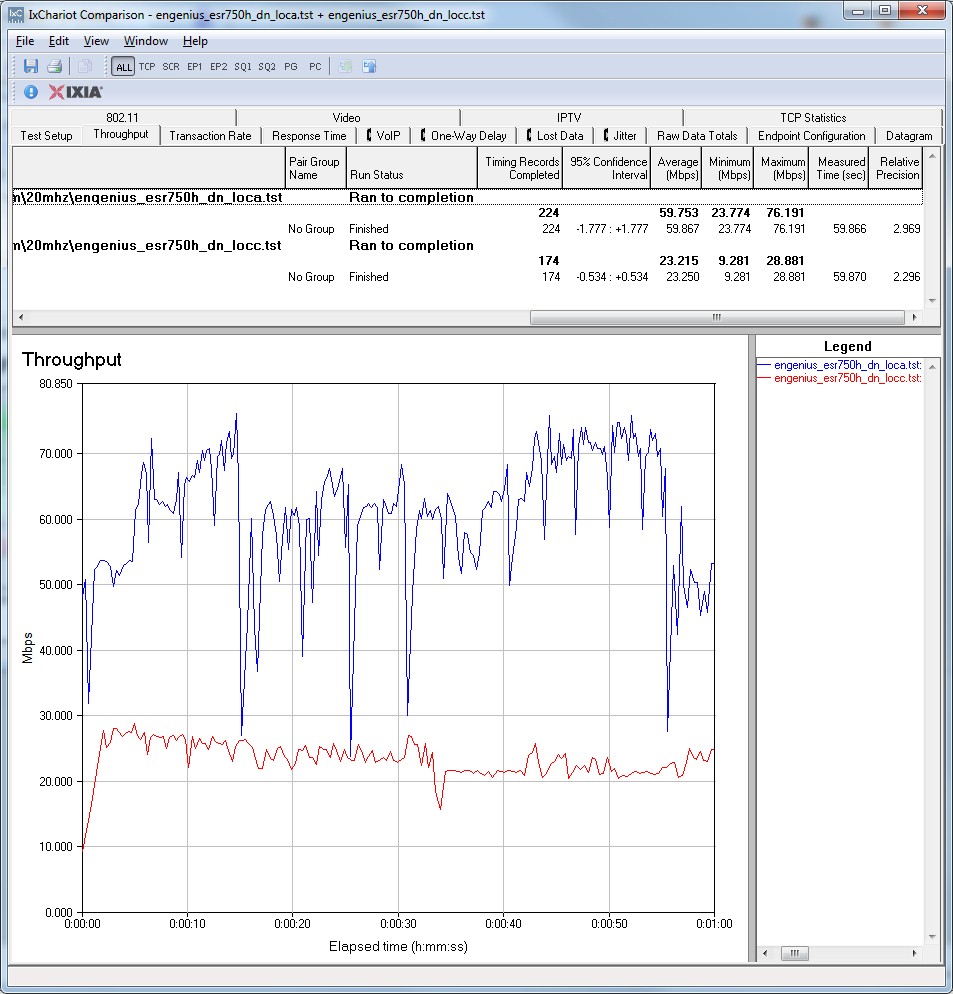Screen dimensions: 953x994
Task: Select the IPTV tab group
Action: (x=569, y=117)
